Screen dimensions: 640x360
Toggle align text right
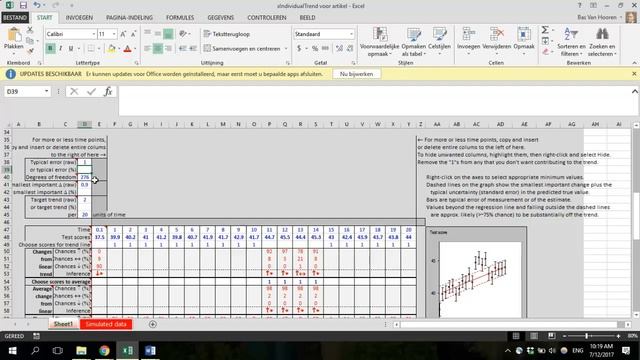168,49
